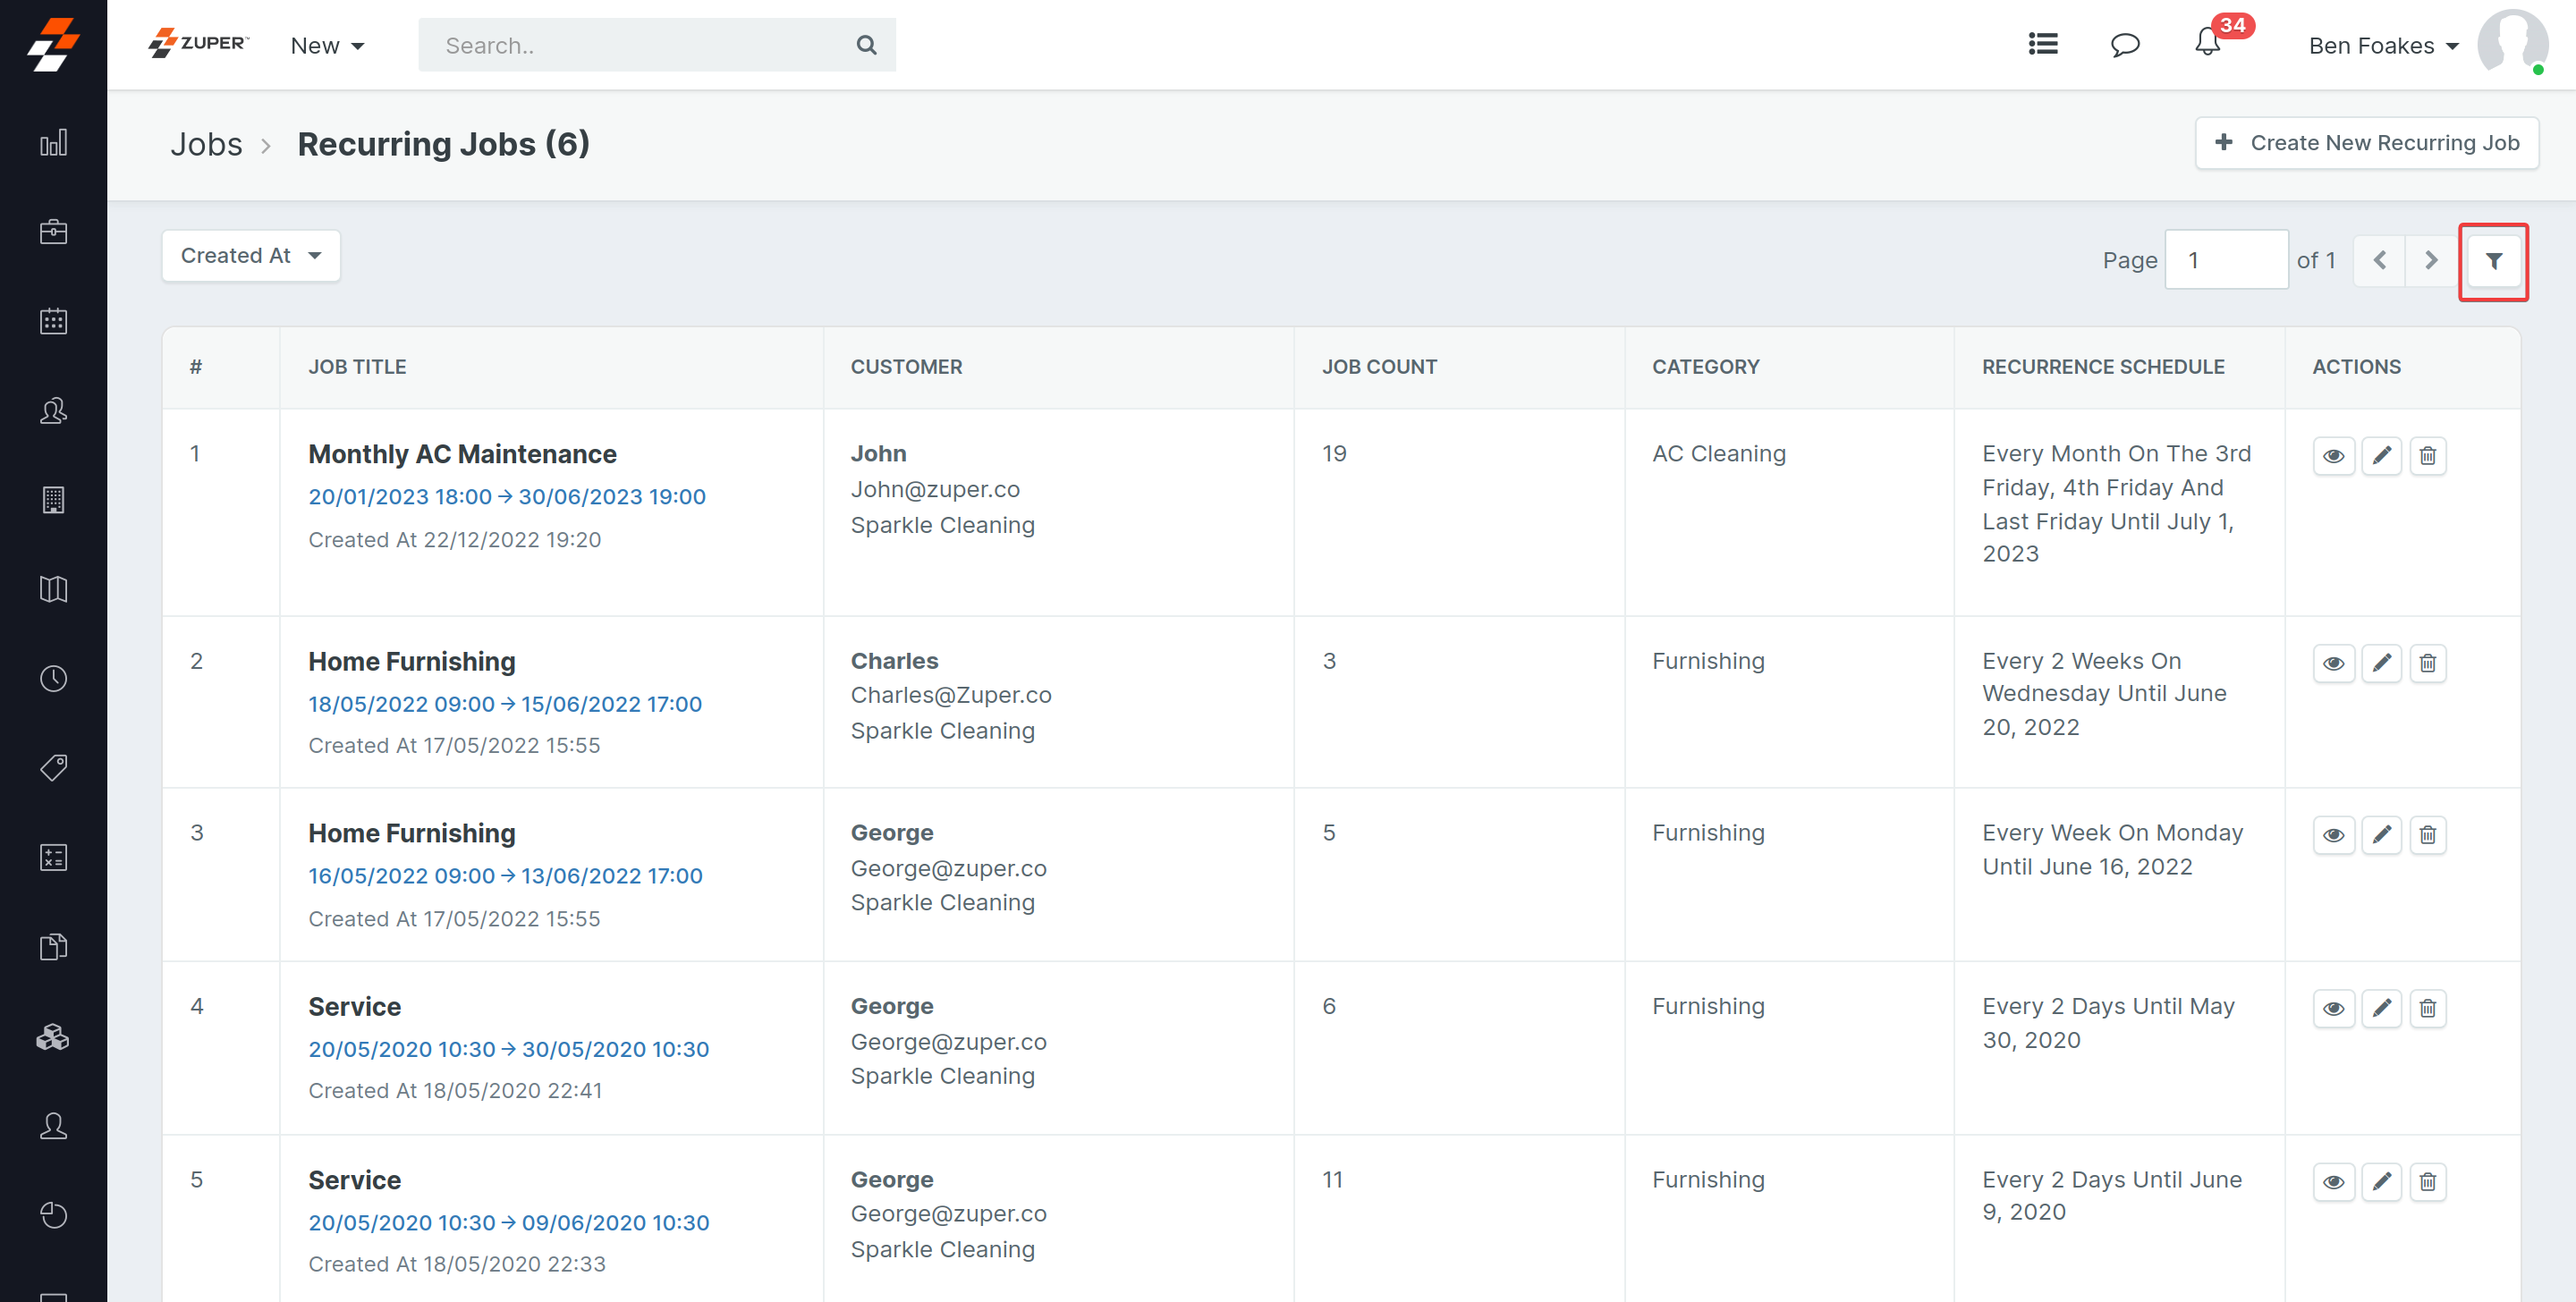This screenshot has width=2576, height=1302.
Task: Click the list view icon in header
Action: coord(2042,44)
